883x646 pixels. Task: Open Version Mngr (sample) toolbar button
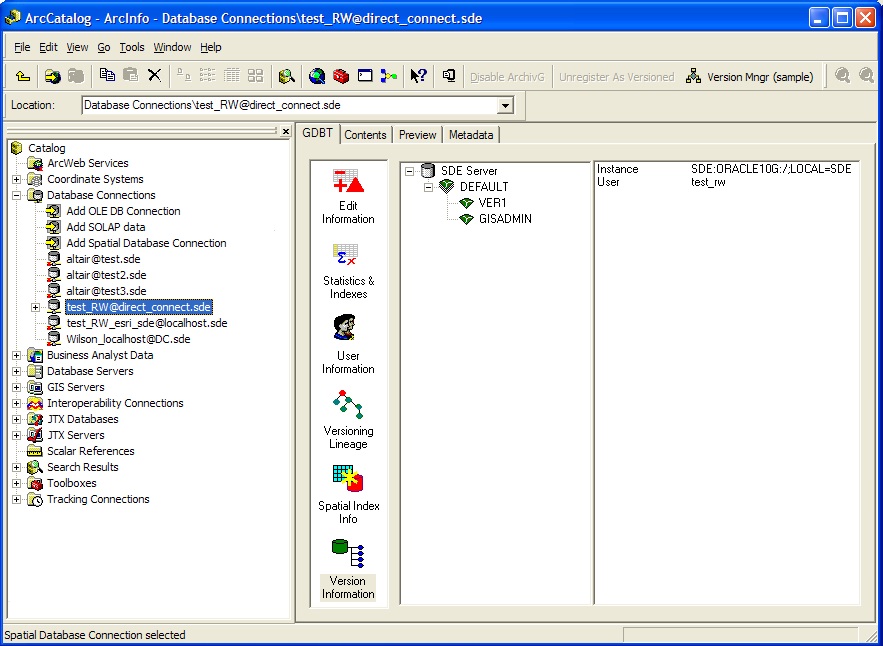pos(750,77)
